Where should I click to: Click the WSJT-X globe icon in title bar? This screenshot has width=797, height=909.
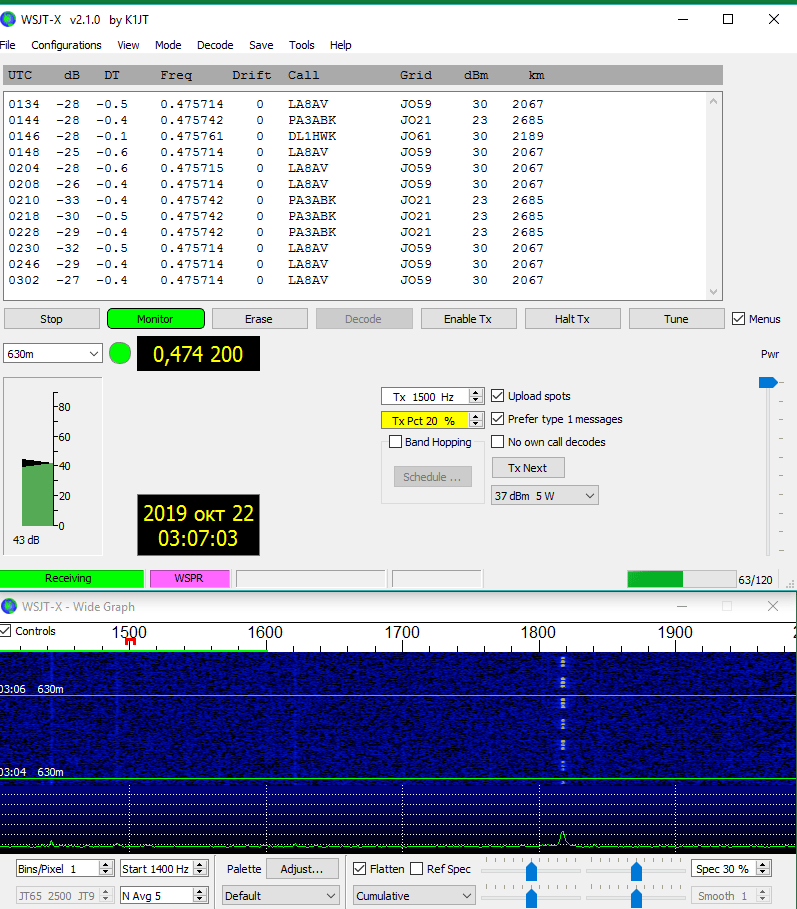pos(9,19)
